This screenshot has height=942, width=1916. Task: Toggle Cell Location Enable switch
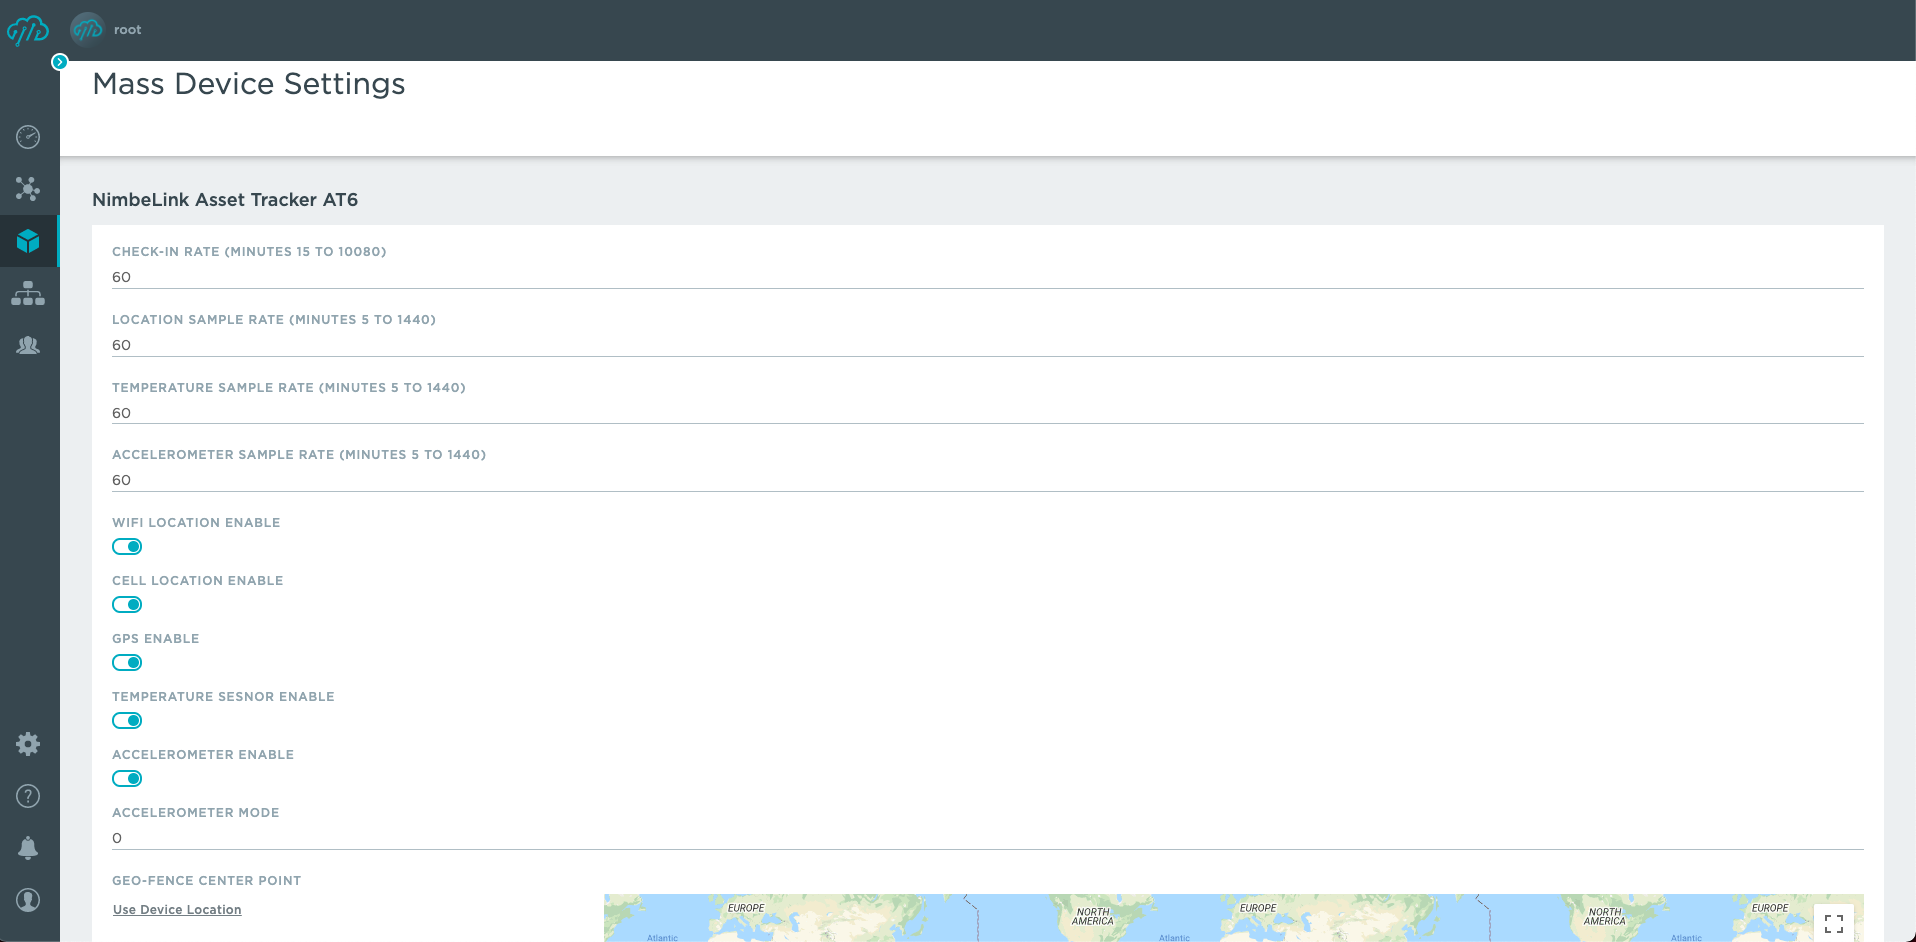pyautogui.click(x=127, y=605)
